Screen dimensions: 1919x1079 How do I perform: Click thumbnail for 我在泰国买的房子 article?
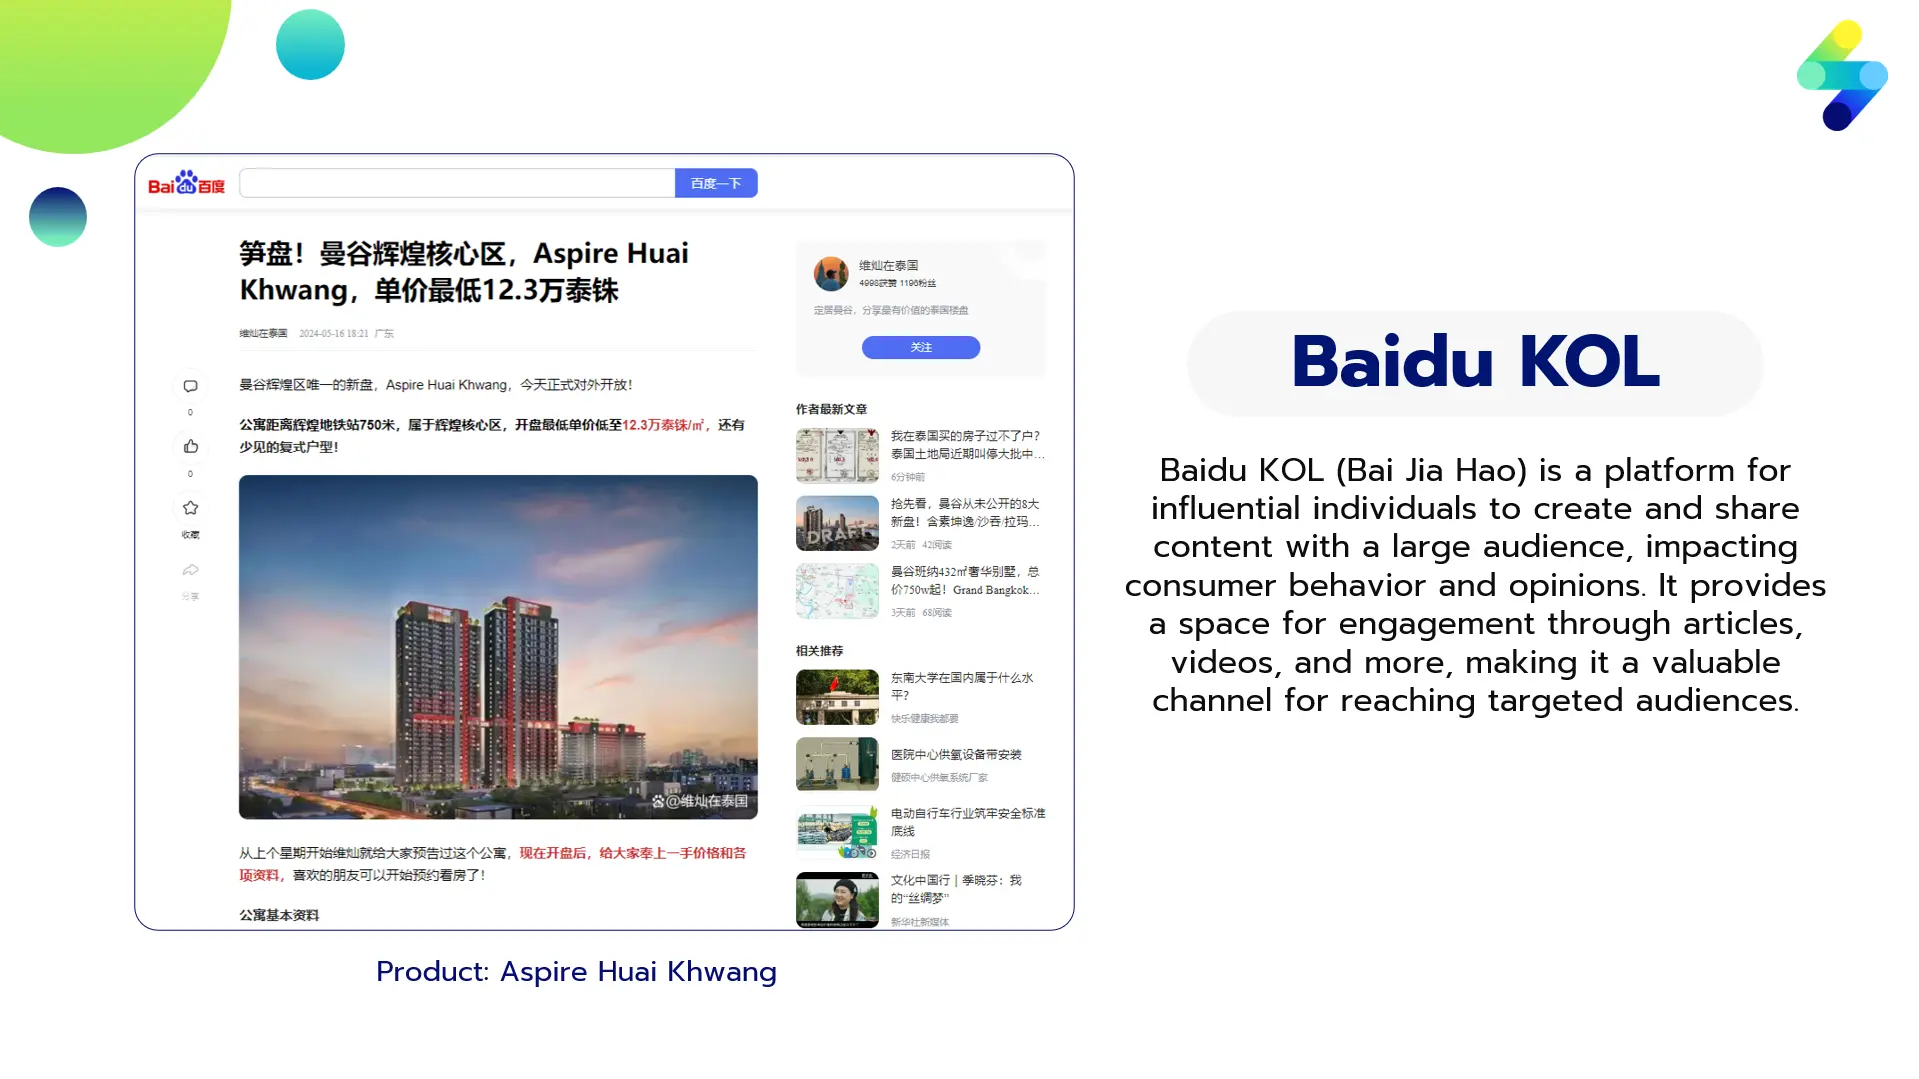(x=837, y=455)
